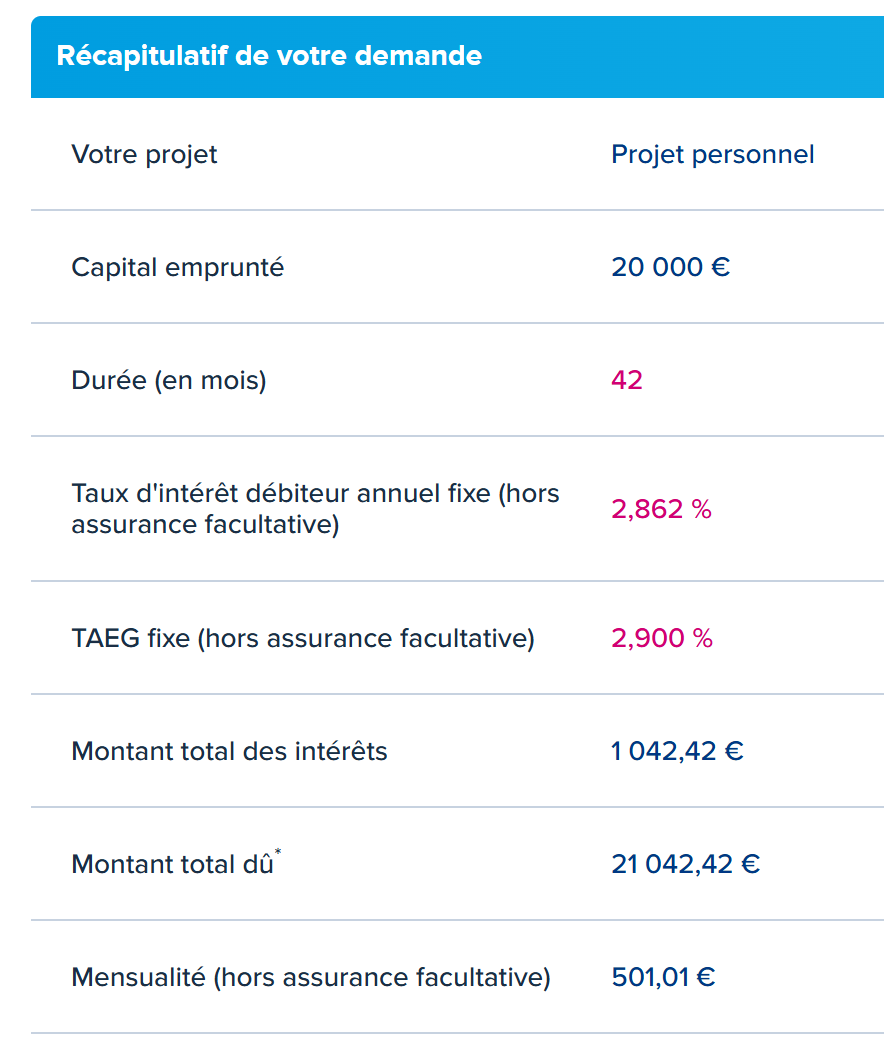Click the 20 000 € borrowed amount
The height and width of the screenshot is (1048, 884).
coord(670,267)
